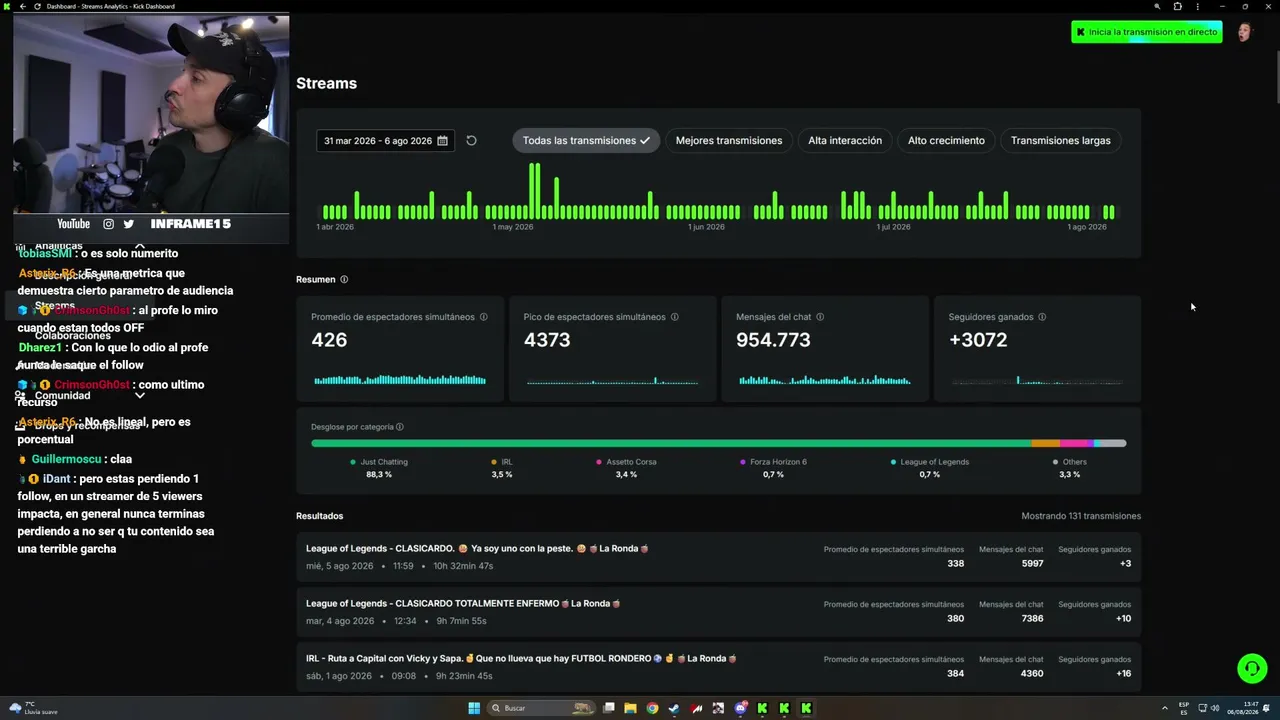The image size is (1280, 720).
Task: Click the Forza Horizon 6 legend entry
Action: [773, 468]
